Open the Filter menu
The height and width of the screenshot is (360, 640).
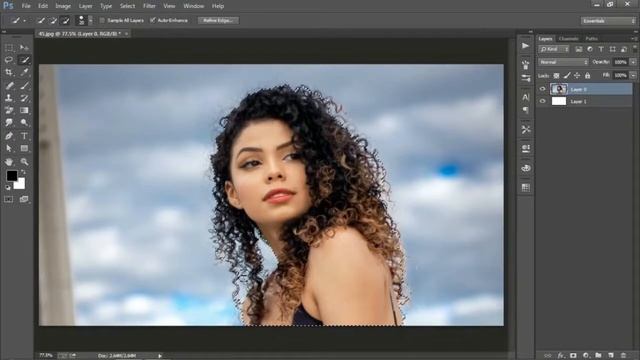[149, 6]
